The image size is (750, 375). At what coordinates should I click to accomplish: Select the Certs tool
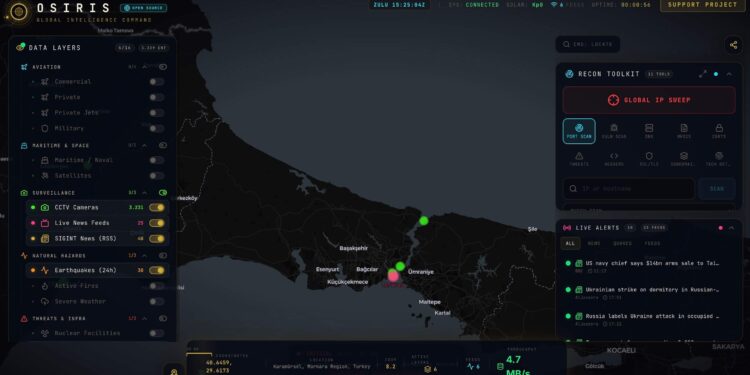pyautogui.click(x=719, y=131)
